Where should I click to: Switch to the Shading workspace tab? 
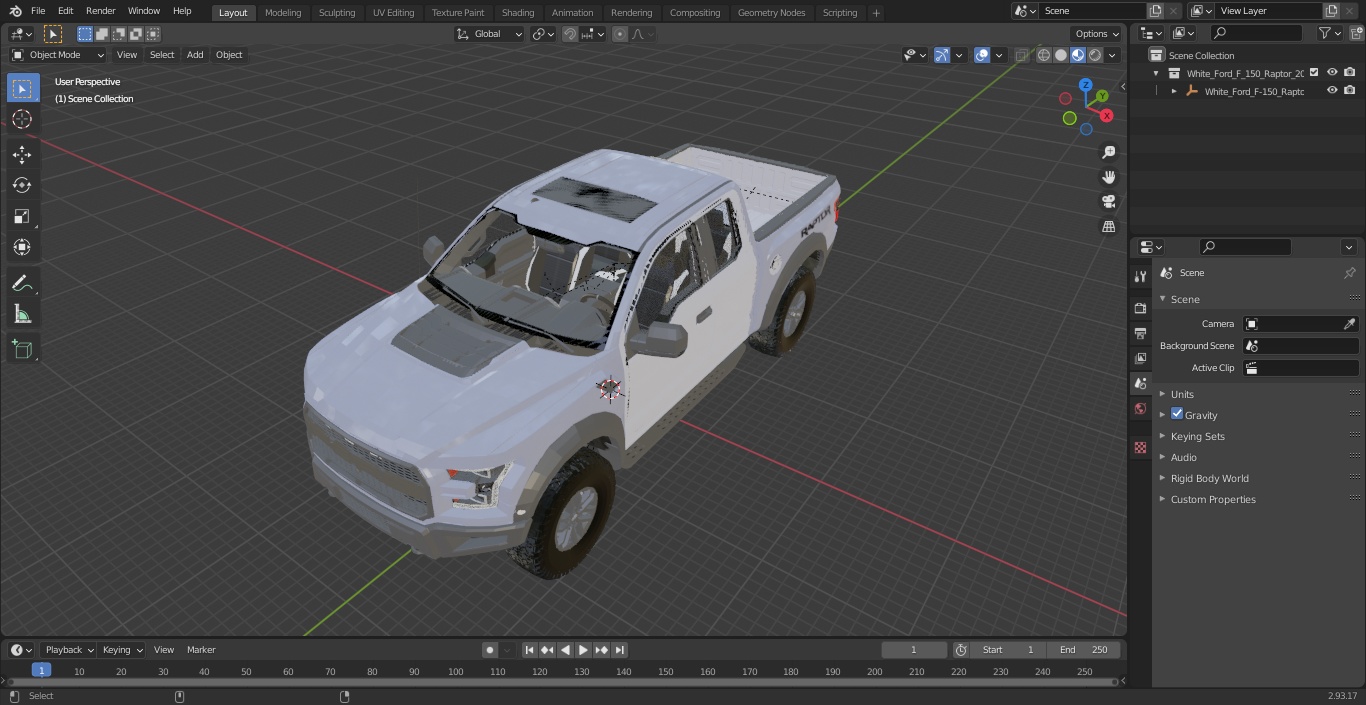tap(518, 13)
